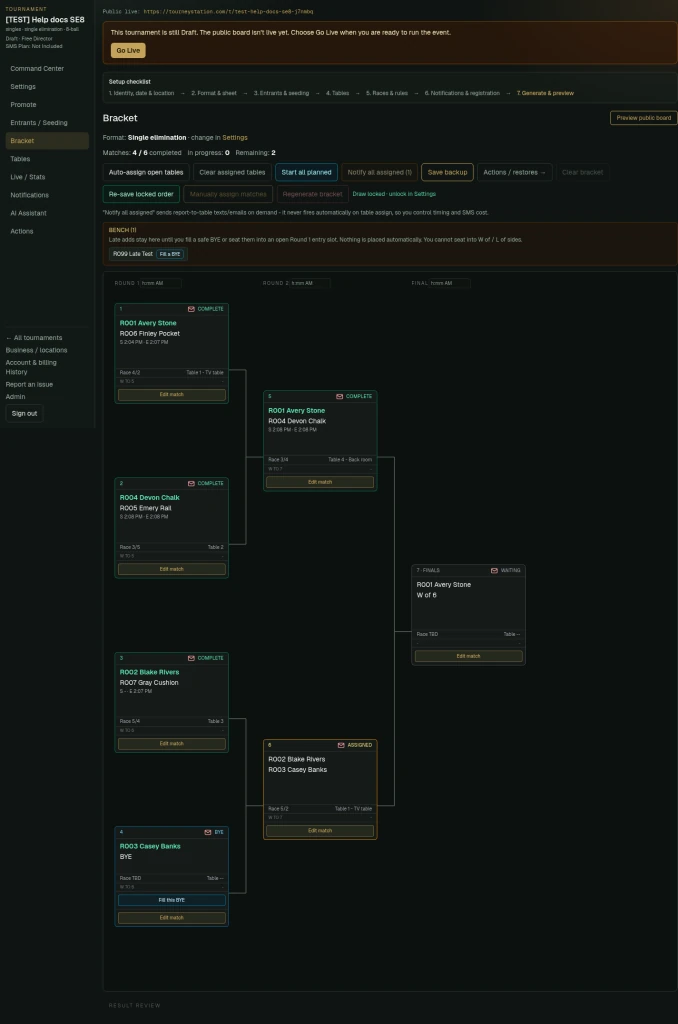
Task: Click Auto-assign open tables
Action: (146, 172)
